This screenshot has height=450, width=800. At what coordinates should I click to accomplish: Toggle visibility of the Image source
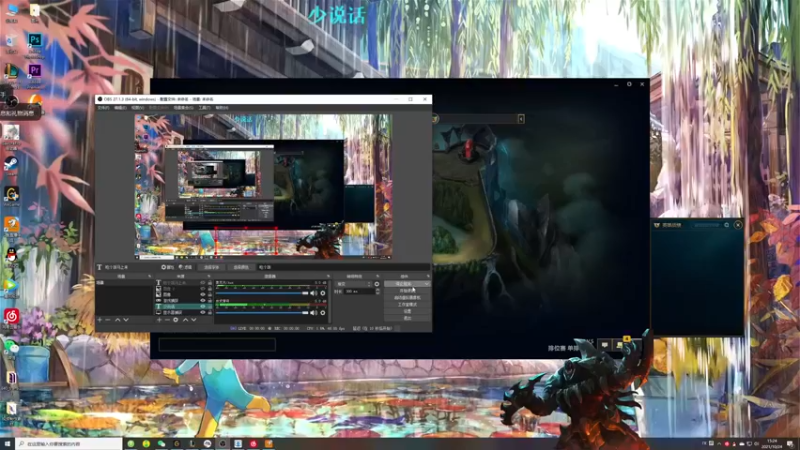point(203,294)
